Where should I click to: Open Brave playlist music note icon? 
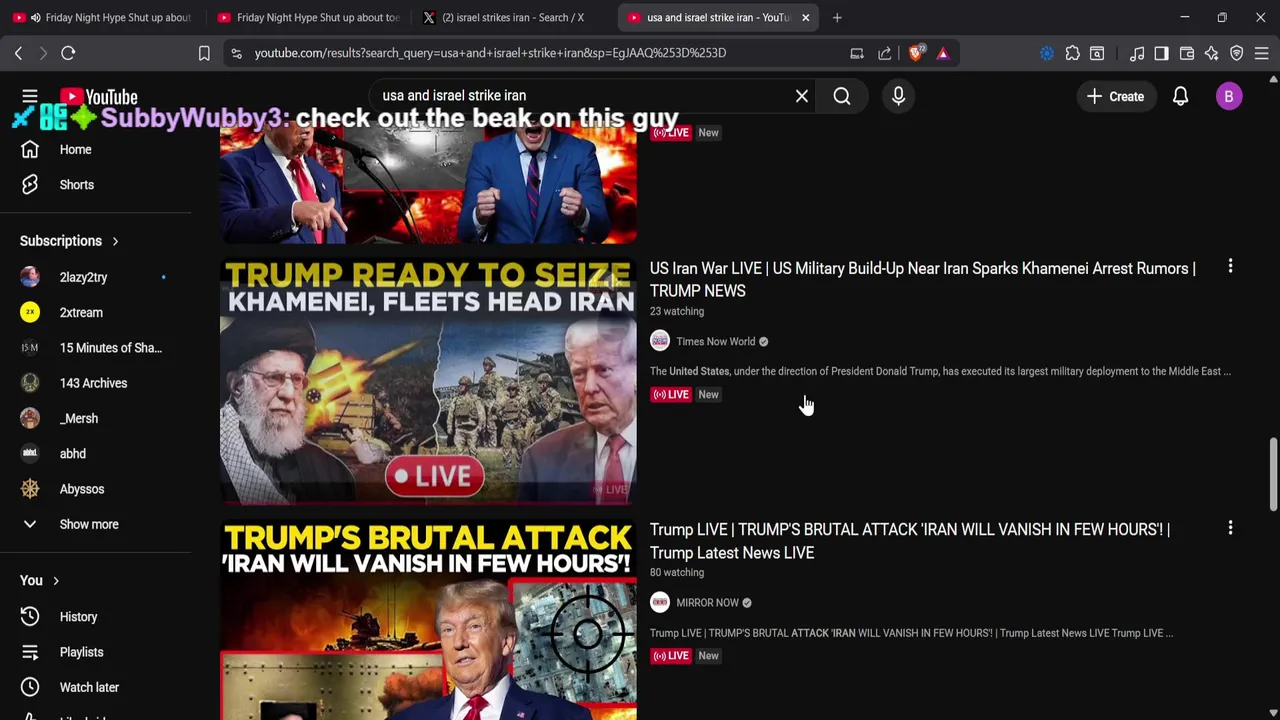pos(1137,53)
